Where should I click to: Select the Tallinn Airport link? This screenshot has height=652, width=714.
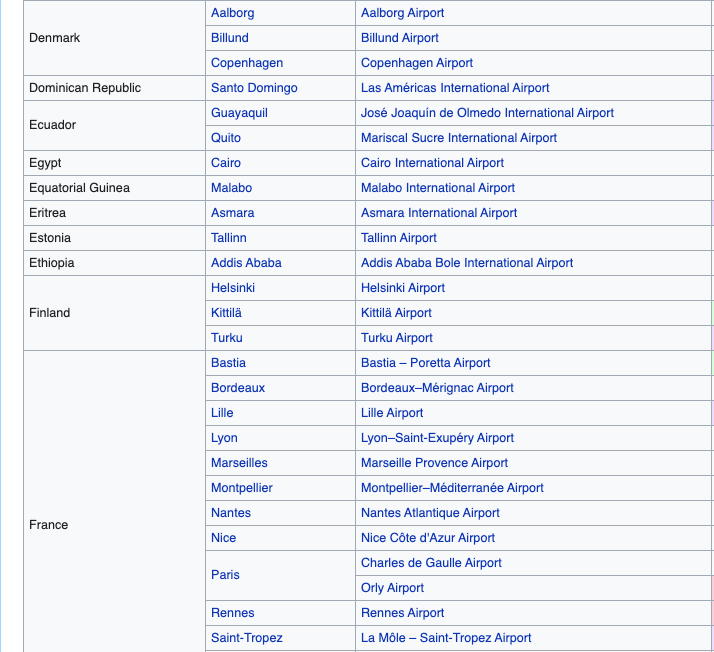[398, 238]
